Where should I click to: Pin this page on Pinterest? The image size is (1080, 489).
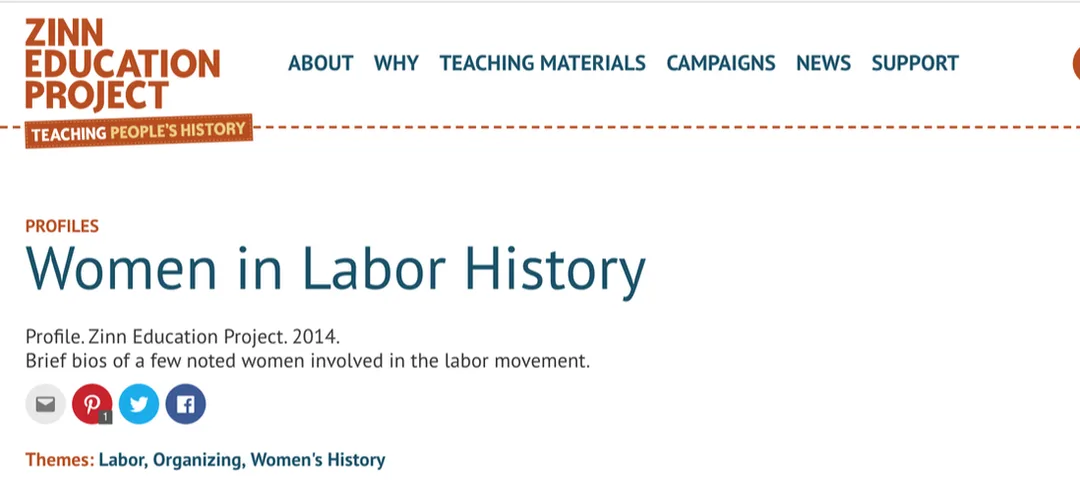(x=92, y=404)
